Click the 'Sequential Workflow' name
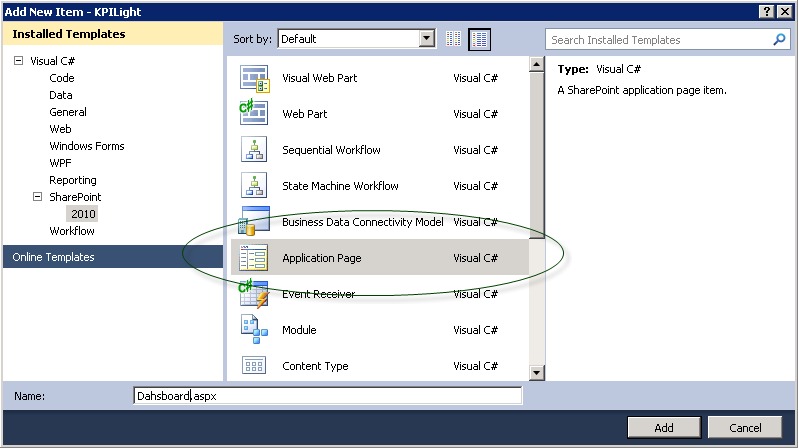This screenshot has width=798, height=448. (x=331, y=150)
